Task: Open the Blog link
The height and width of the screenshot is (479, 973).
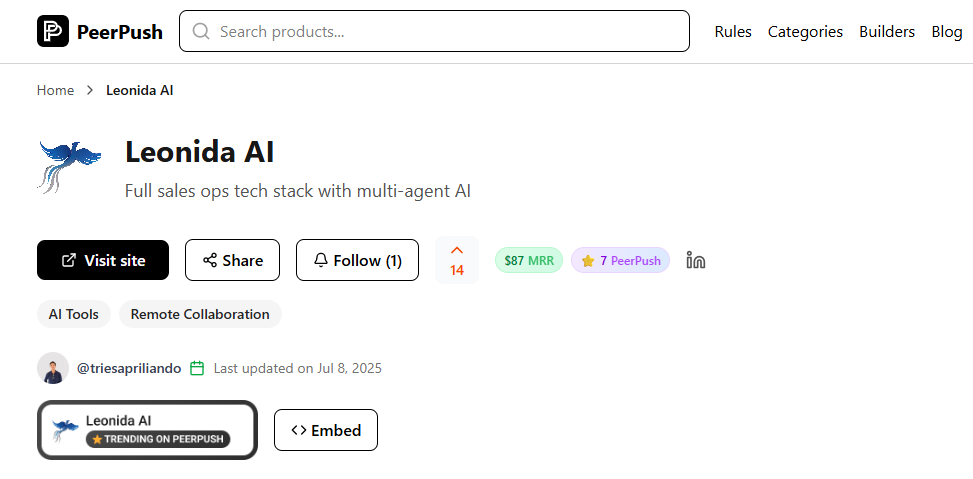Action: coord(947,32)
